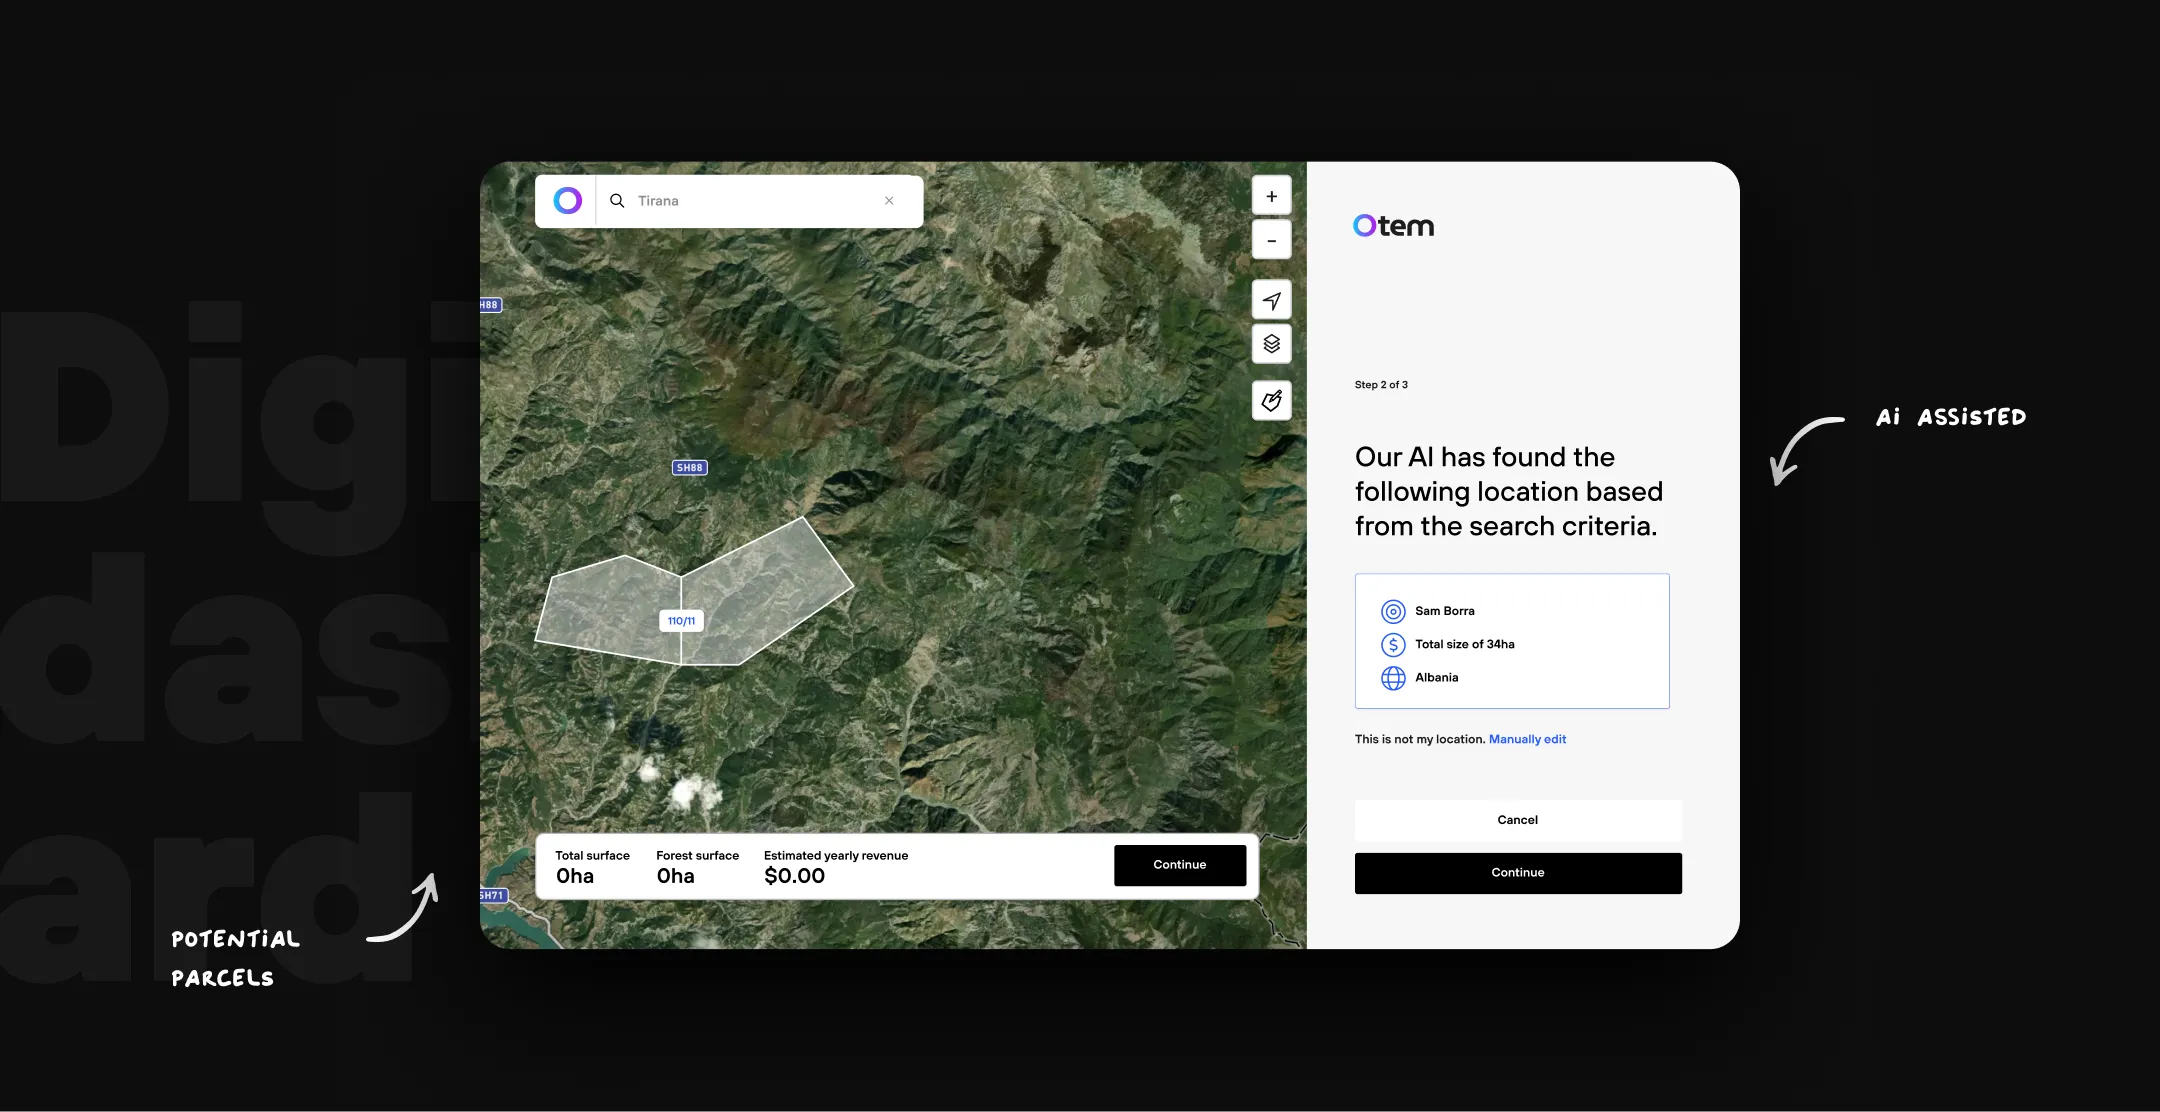2160x1112 pixels.
Task: Click the Otem logo in side panel
Action: coord(1393,226)
